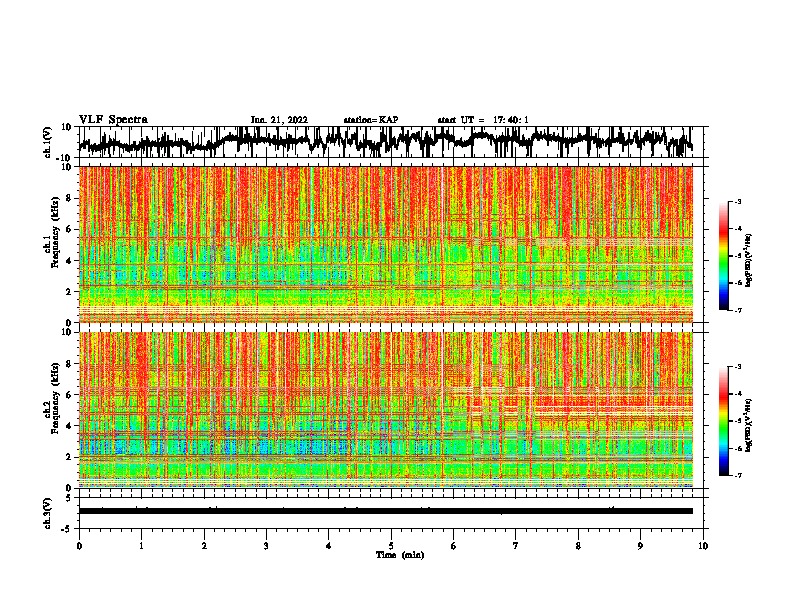Screen dimensions: 792x612
Task: Click time axis tick label "3"
Action: (x=266, y=546)
